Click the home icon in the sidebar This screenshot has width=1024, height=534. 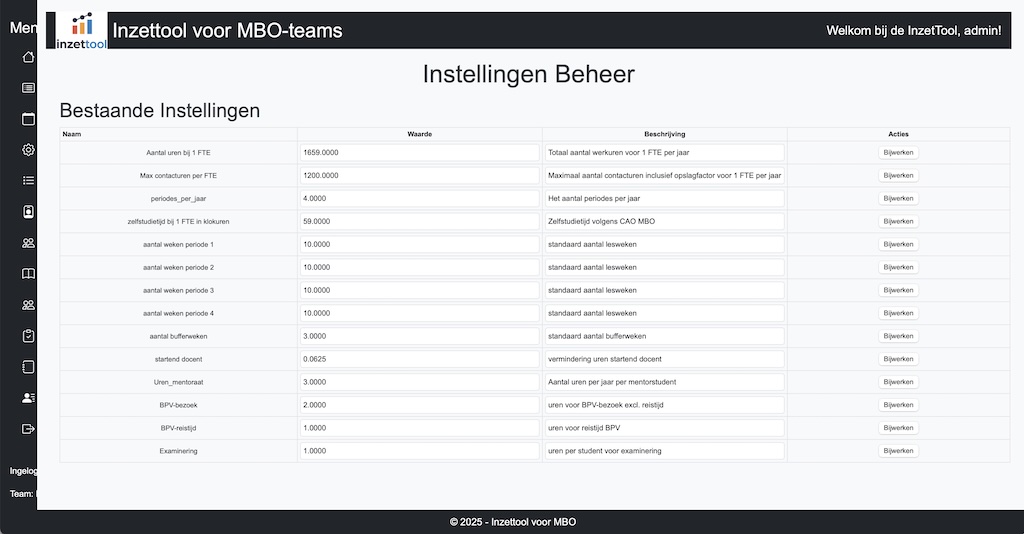(x=29, y=57)
